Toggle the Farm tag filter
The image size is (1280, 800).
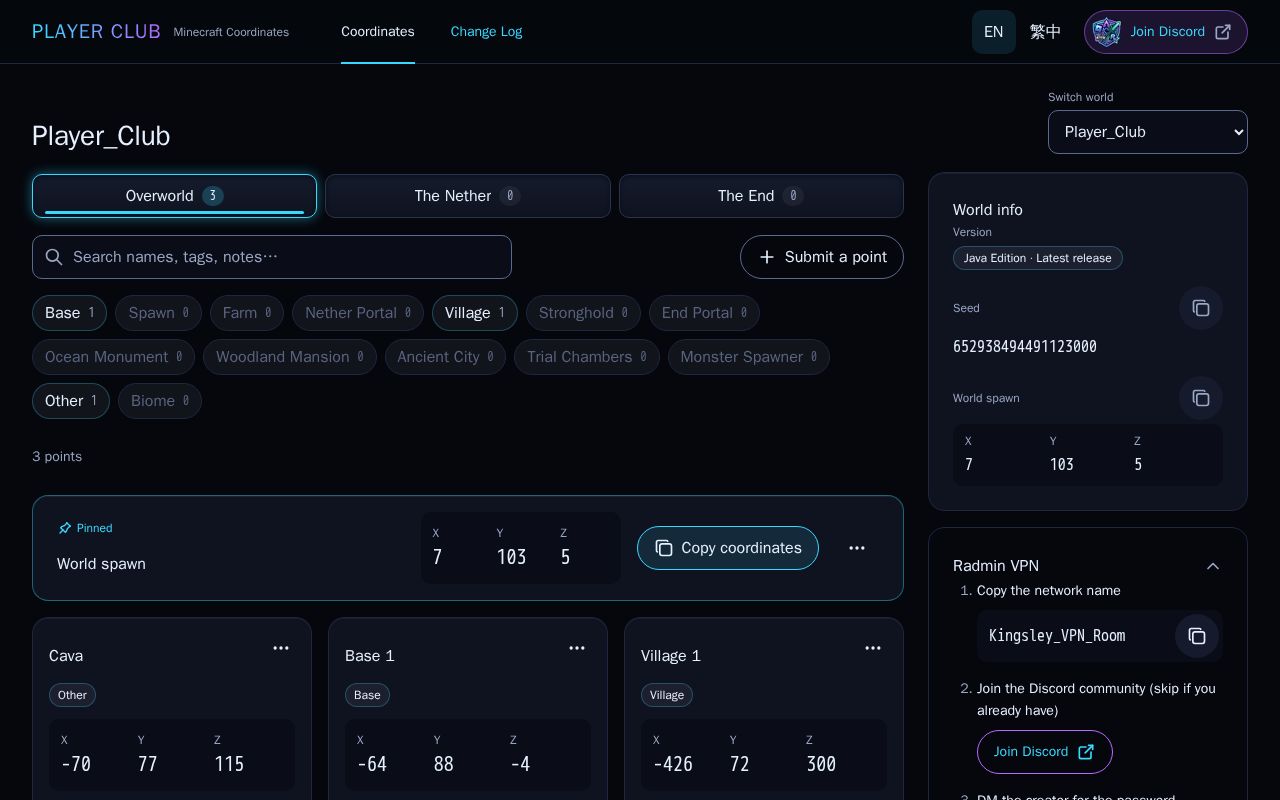(x=247, y=313)
